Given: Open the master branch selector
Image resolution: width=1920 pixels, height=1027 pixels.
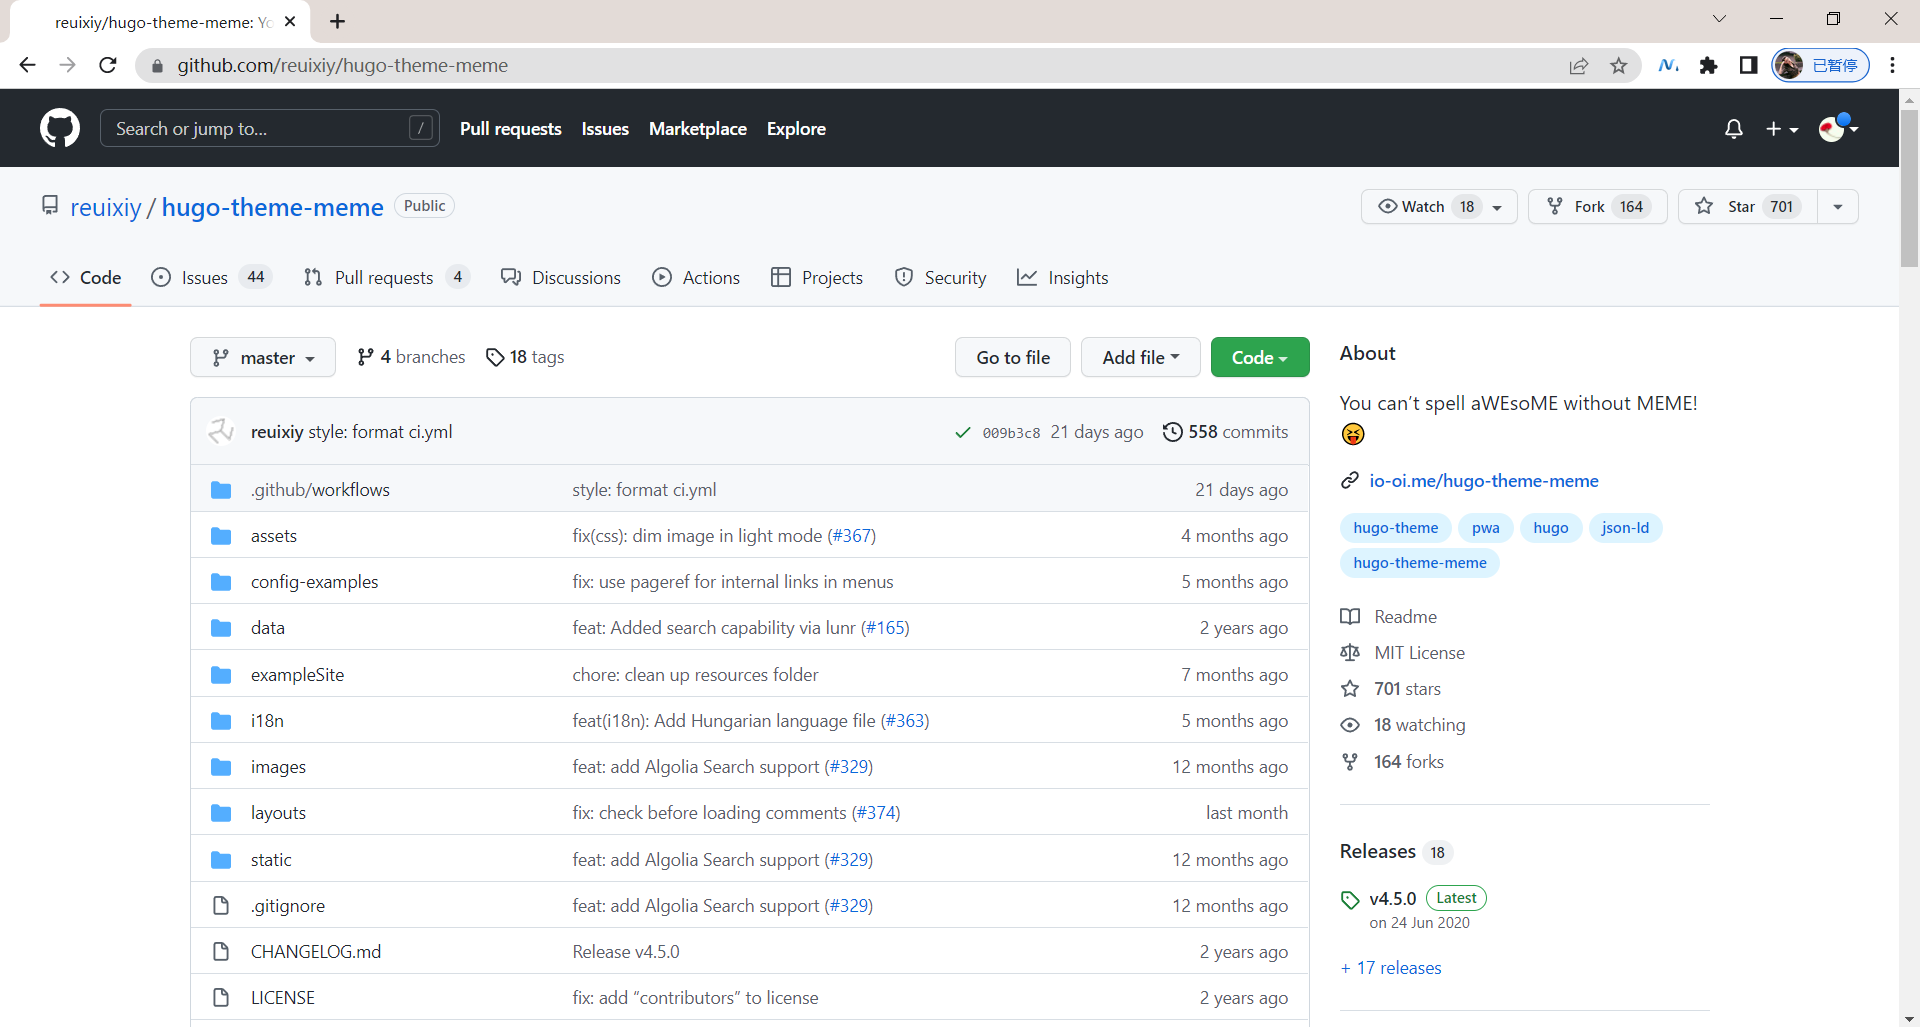Looking at the screenshot, I should tap(263, 357).
